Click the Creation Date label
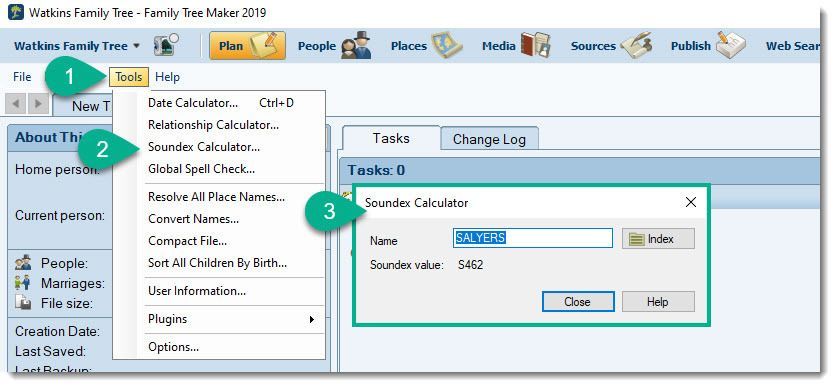Viewport: 835px width, 387px height. point(57,331)
